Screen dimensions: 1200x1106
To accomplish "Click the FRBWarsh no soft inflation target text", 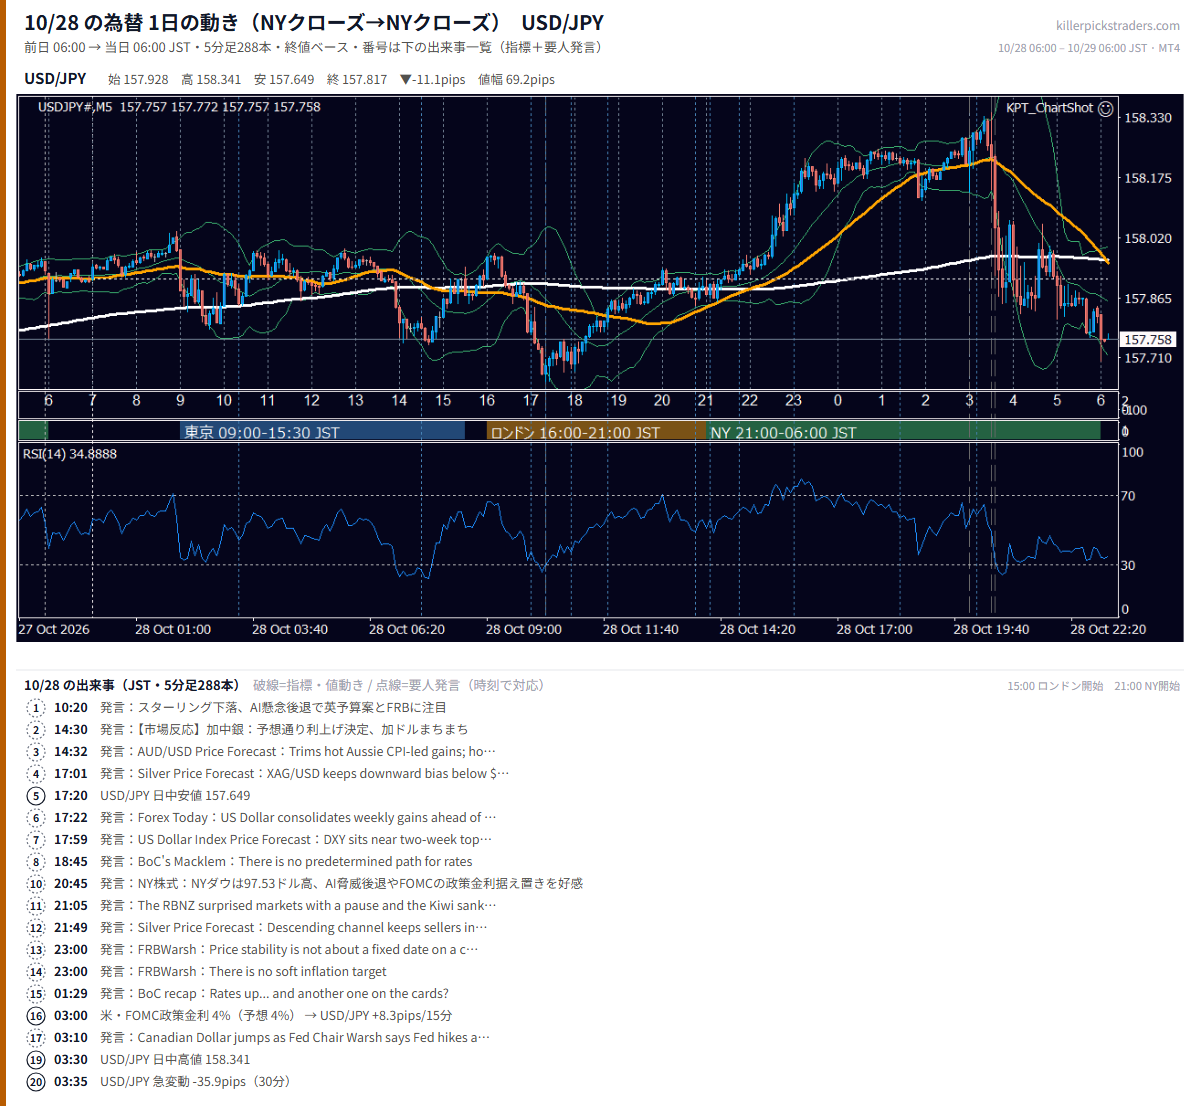I will (243, 972).
